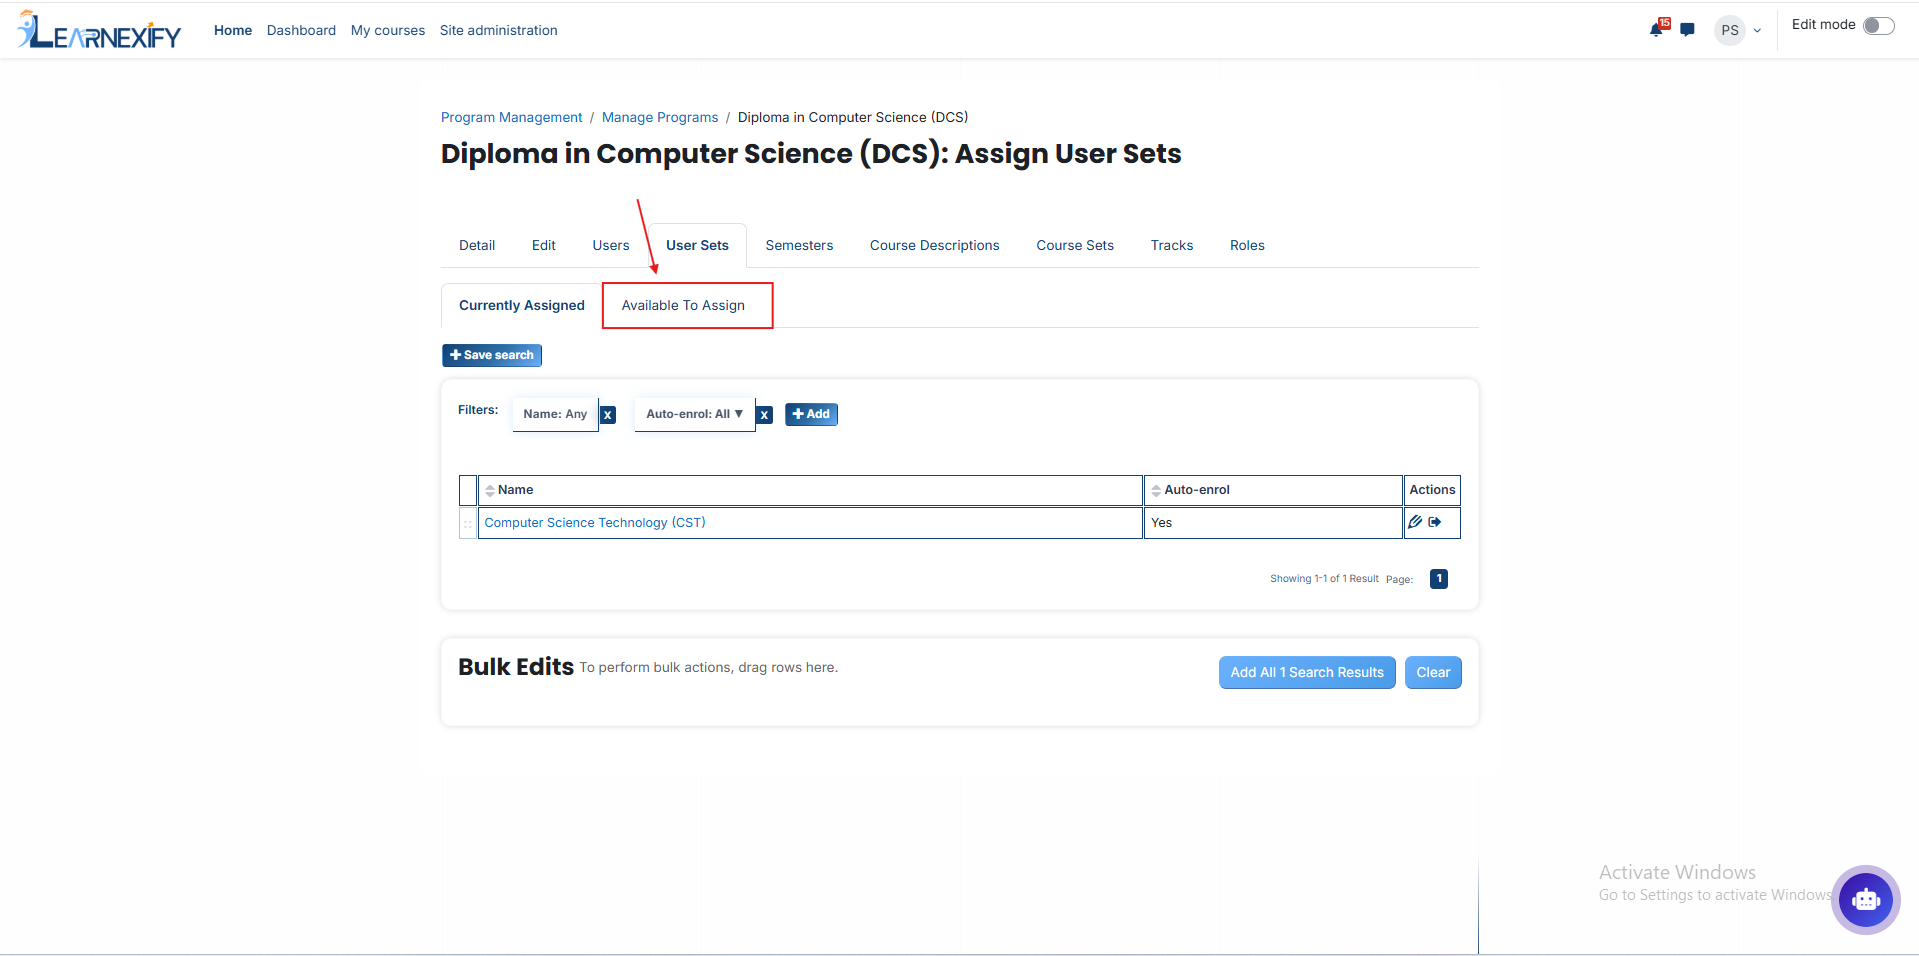Remove the Auto-enrol filter with x
Screen dimensions: 1919x956
point(764,414)
